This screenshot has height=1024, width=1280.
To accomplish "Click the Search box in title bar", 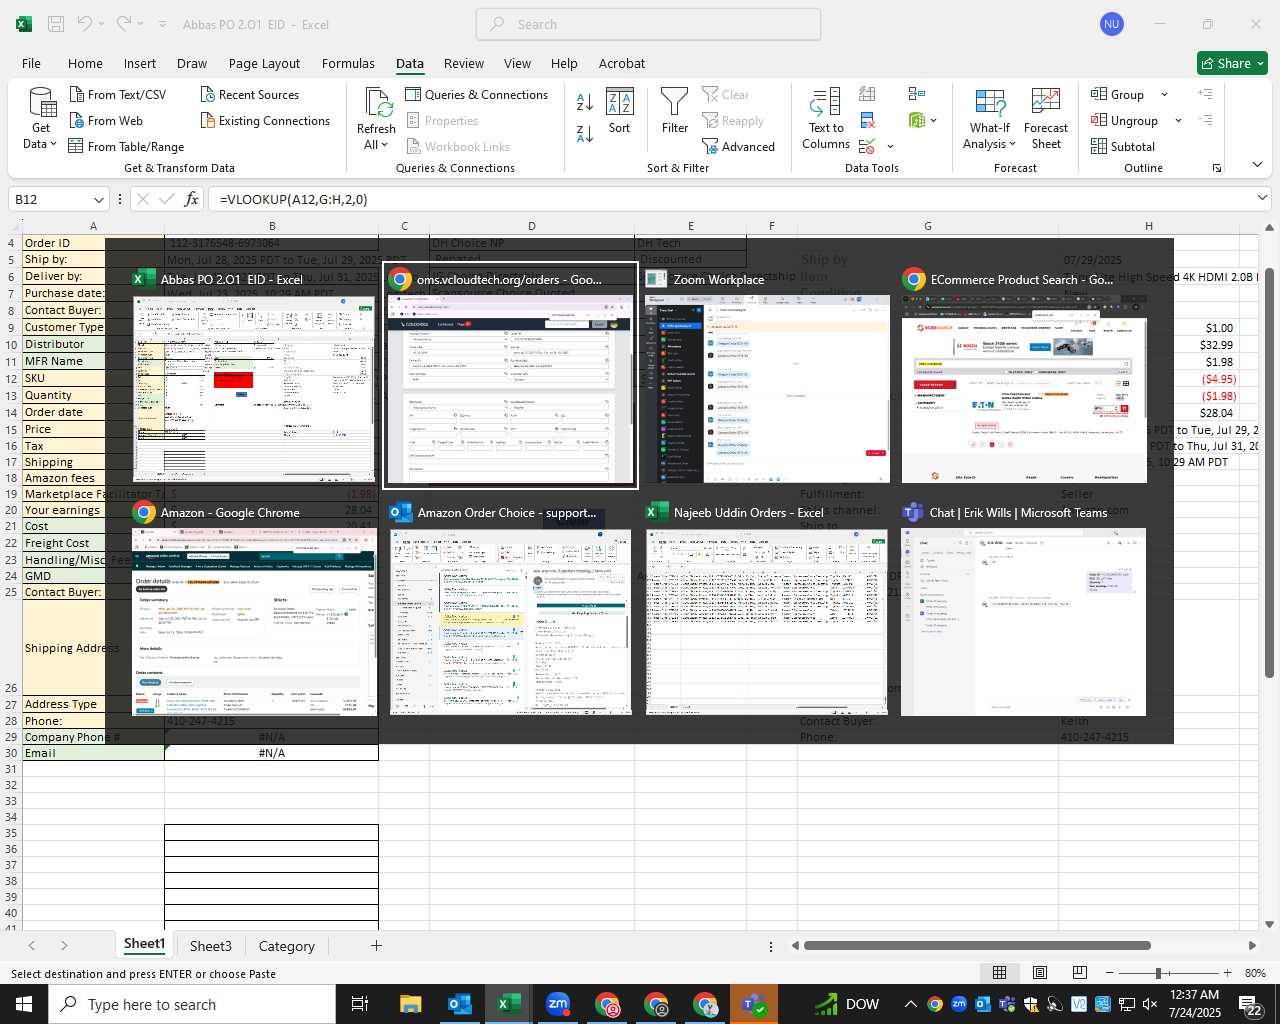I will [648, 24].
